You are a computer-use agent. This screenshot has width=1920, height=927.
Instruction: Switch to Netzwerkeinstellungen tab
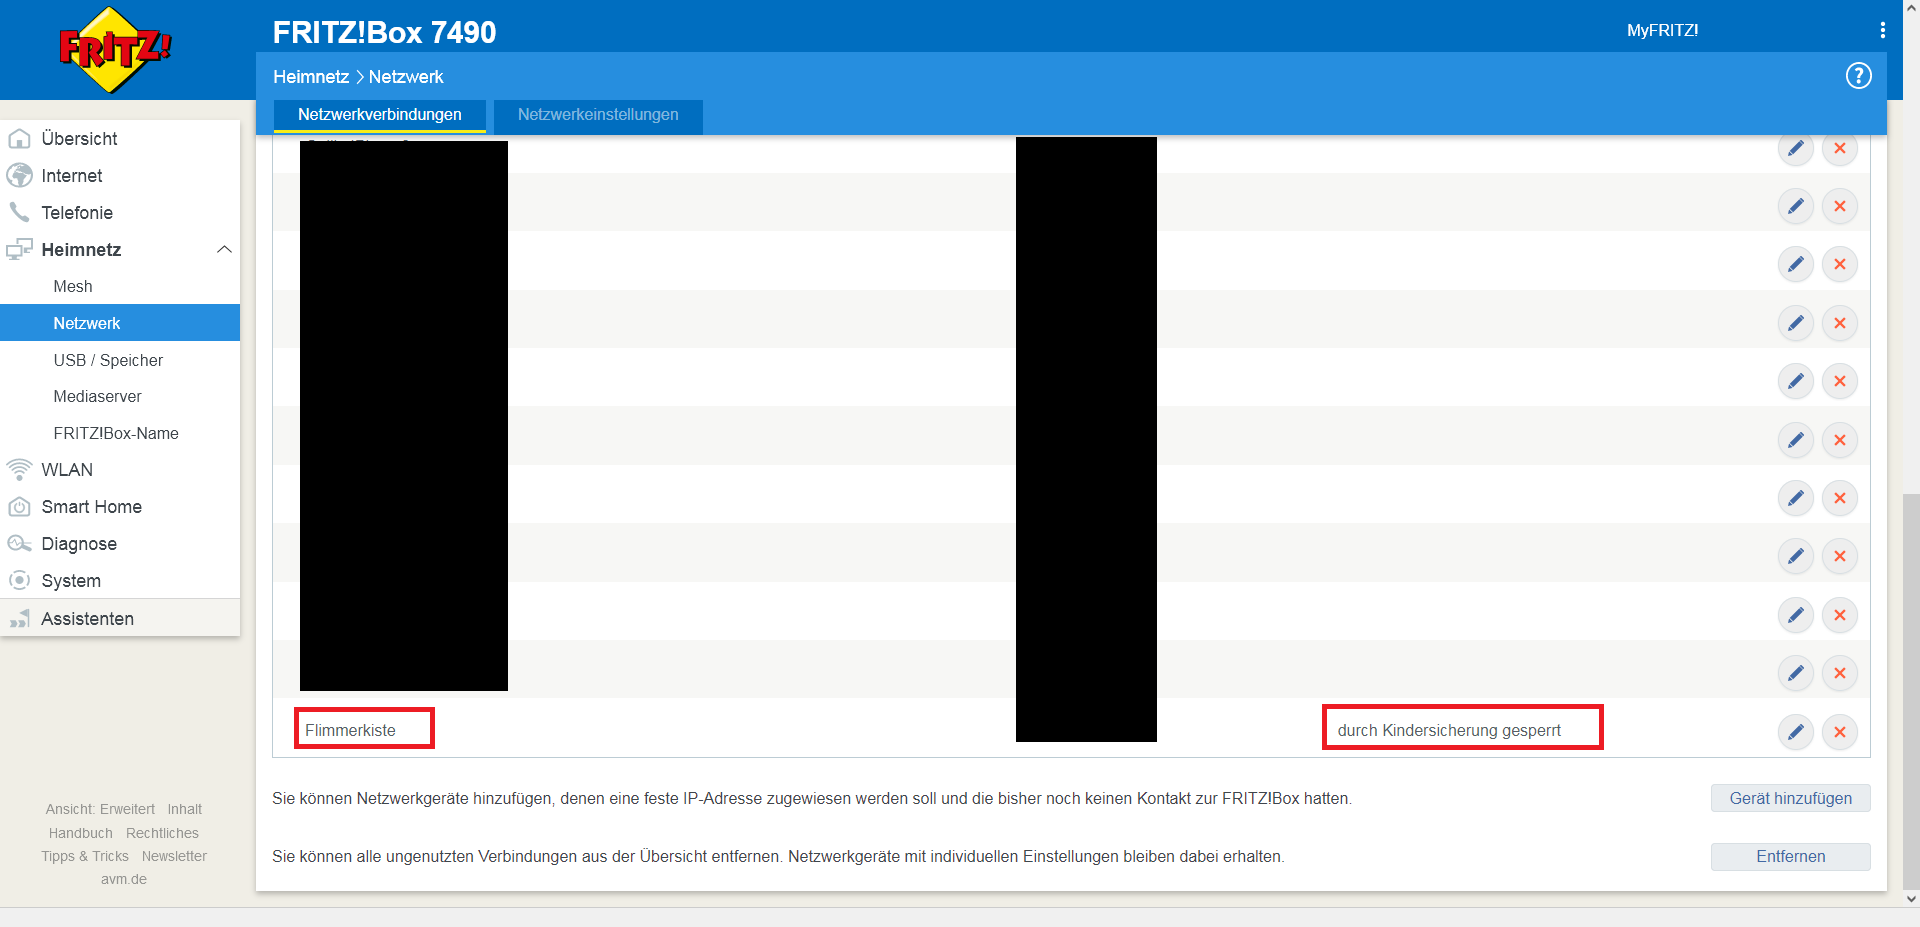click(x=598, y=115)
